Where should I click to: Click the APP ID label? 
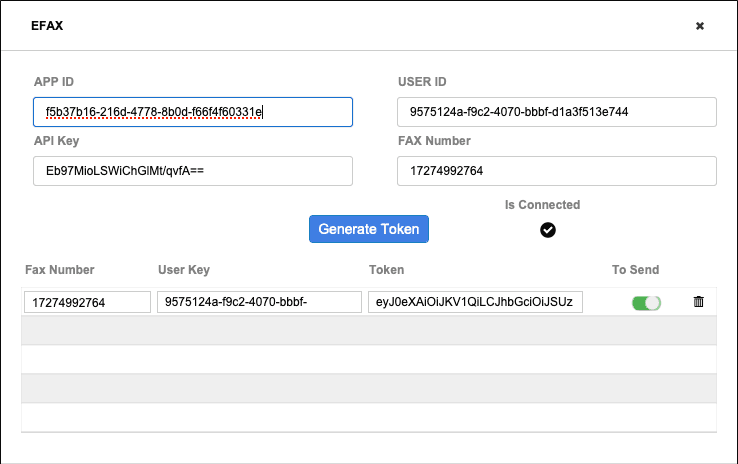pyautogui.click(x=54, y=82)
